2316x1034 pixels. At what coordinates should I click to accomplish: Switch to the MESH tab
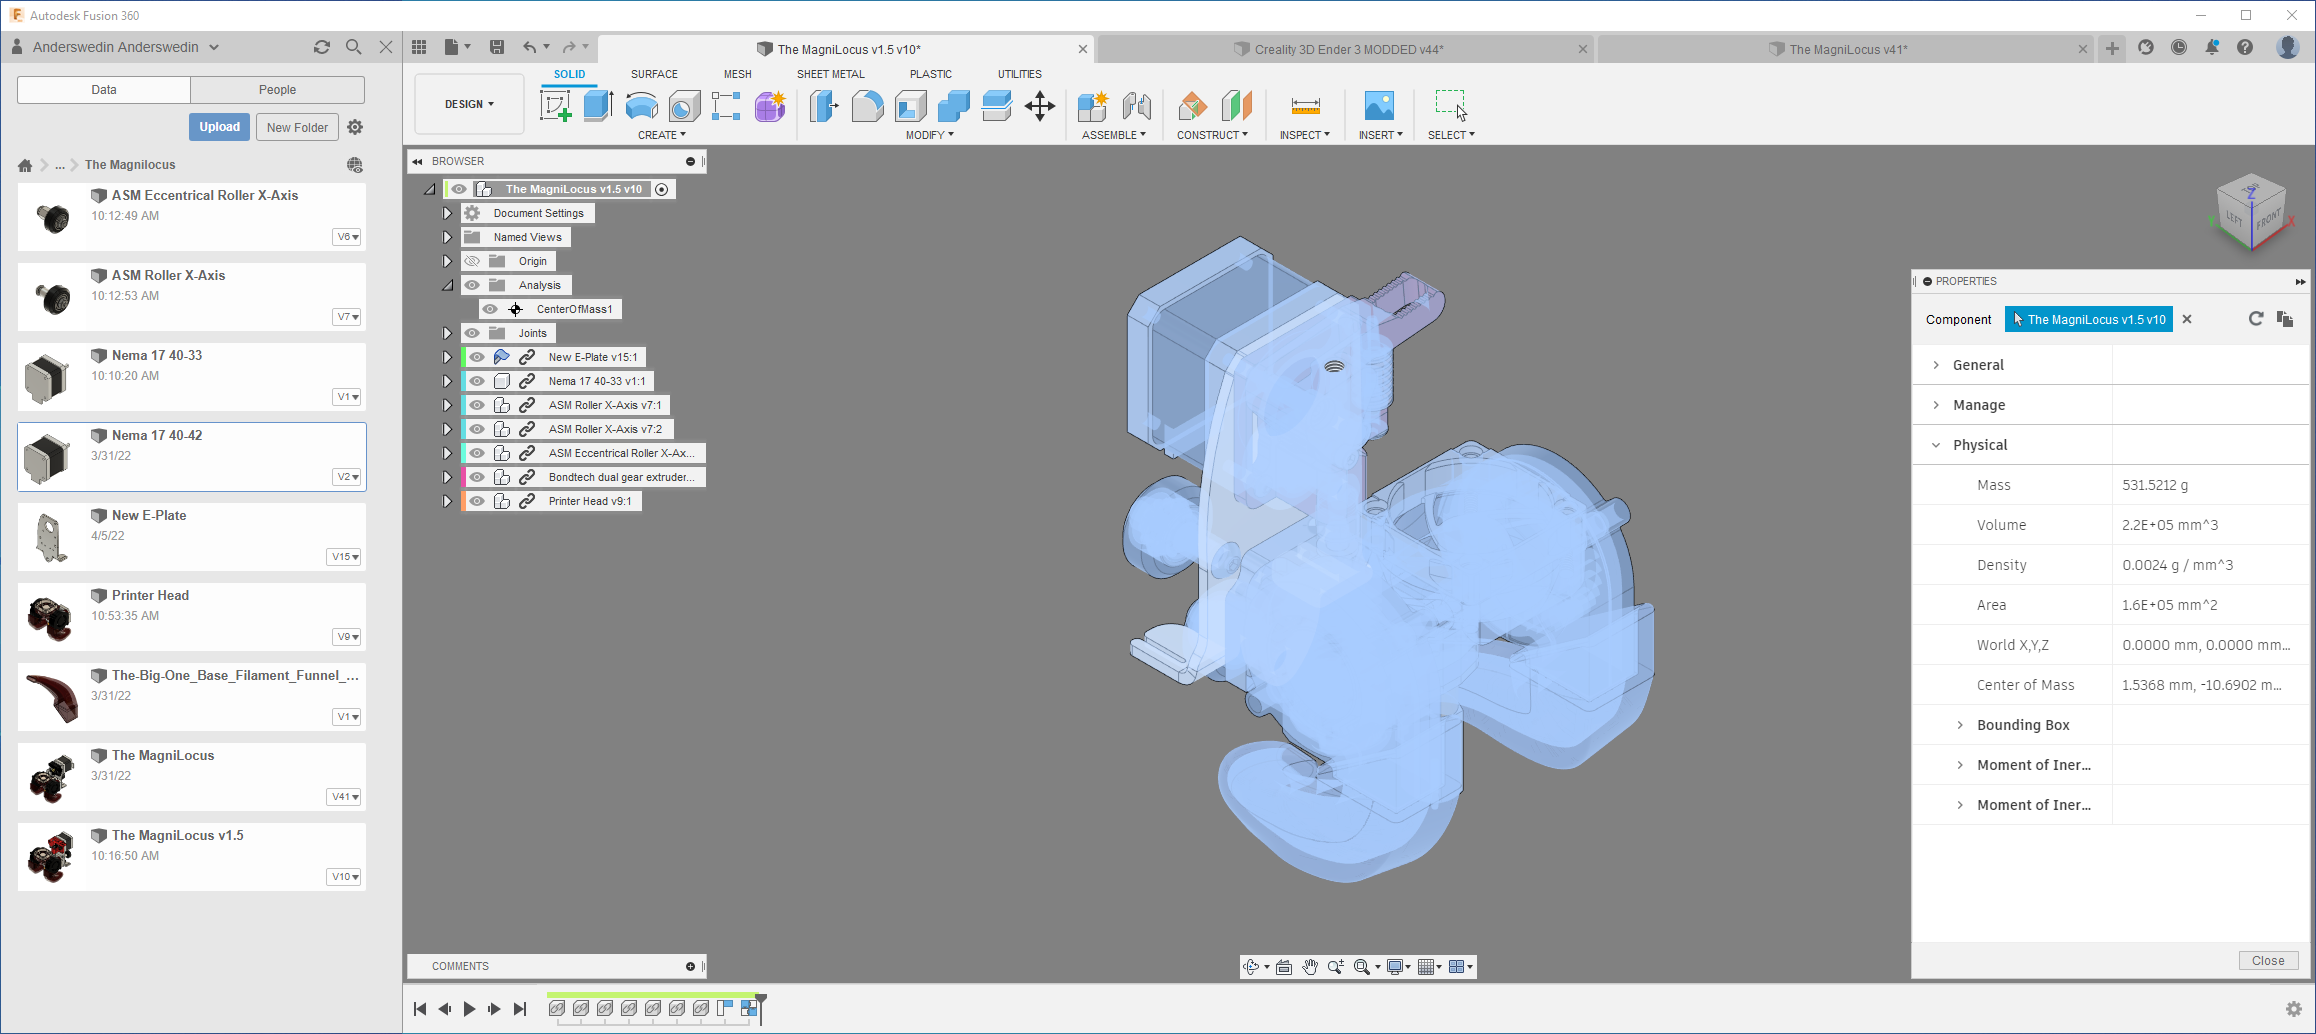coord(737,74)
